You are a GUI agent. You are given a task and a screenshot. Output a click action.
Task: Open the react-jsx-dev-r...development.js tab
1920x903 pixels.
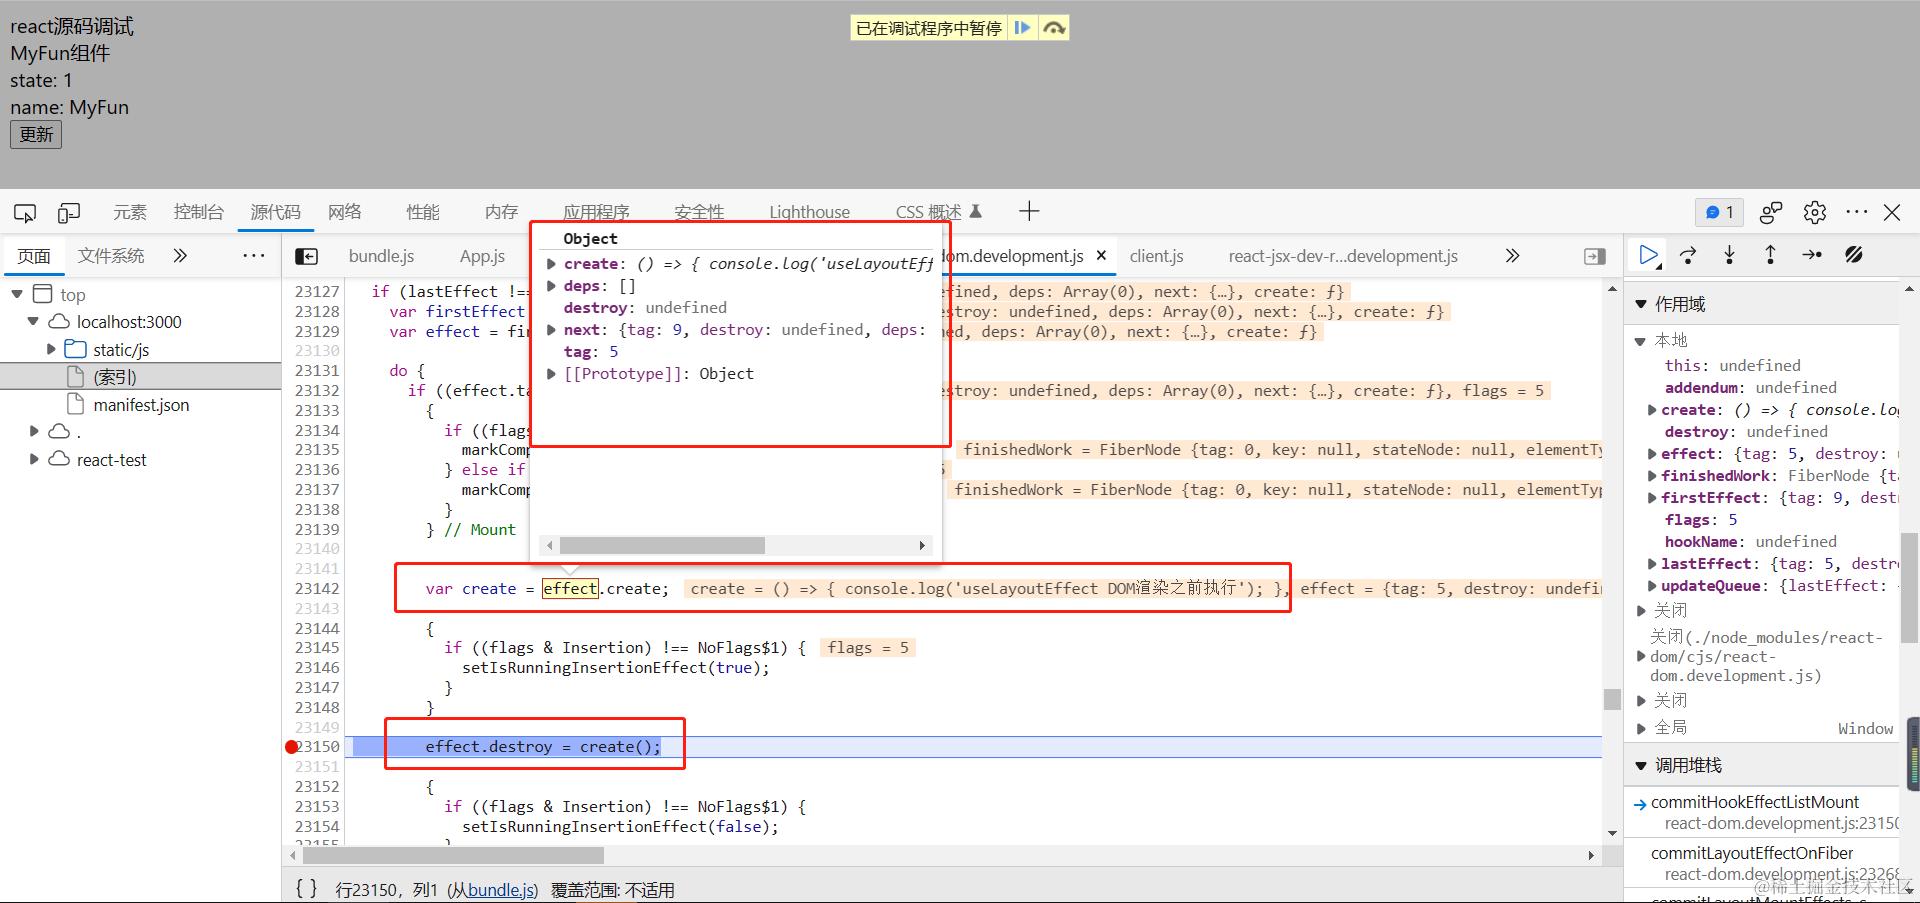(x=1343, y=256)
